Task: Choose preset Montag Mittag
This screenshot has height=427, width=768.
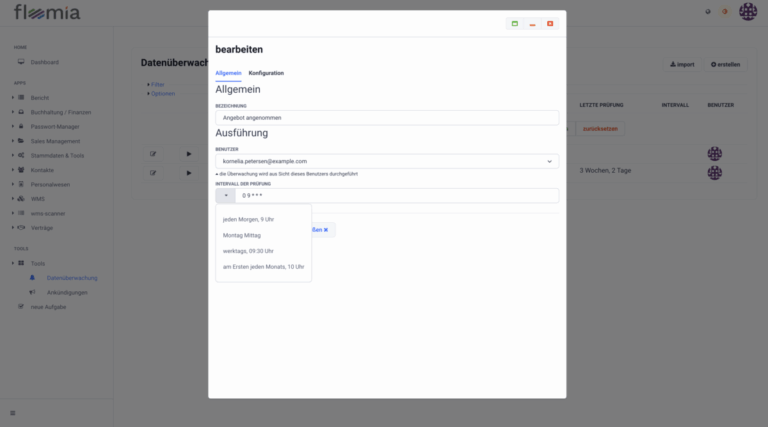Action: pyautogui.click(x=241, y=235)
